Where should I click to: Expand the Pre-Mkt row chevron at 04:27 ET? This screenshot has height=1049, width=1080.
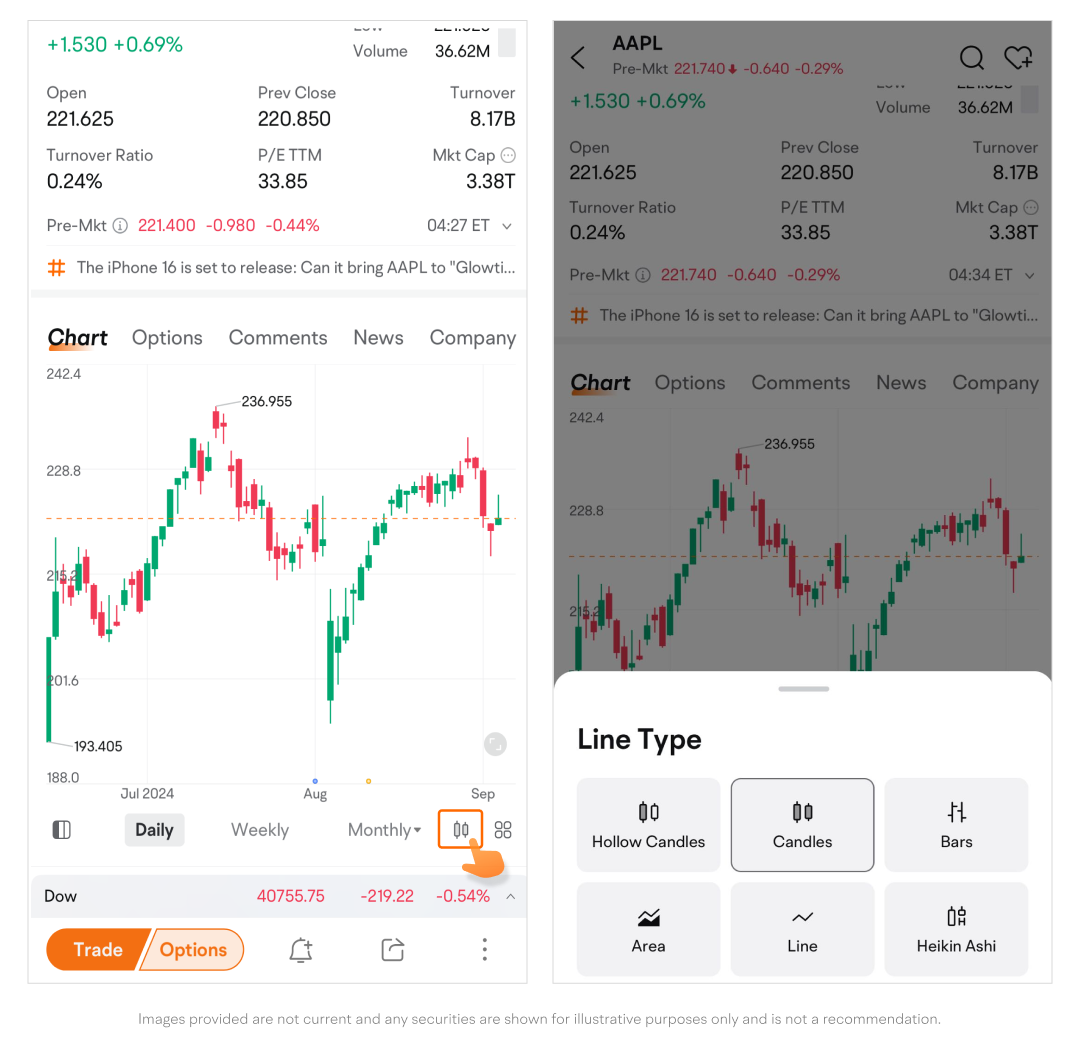pyautogui.click(x=507, y=226)
